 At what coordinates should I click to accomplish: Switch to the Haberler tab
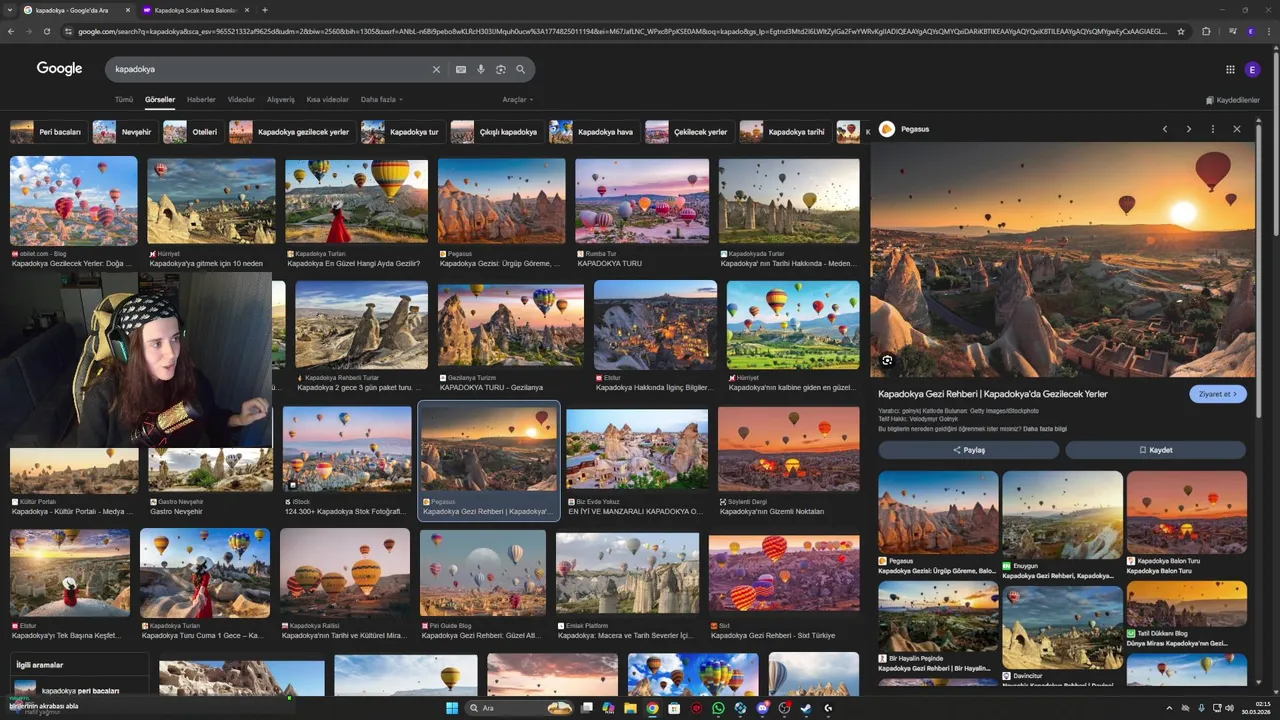click(201, 100)
